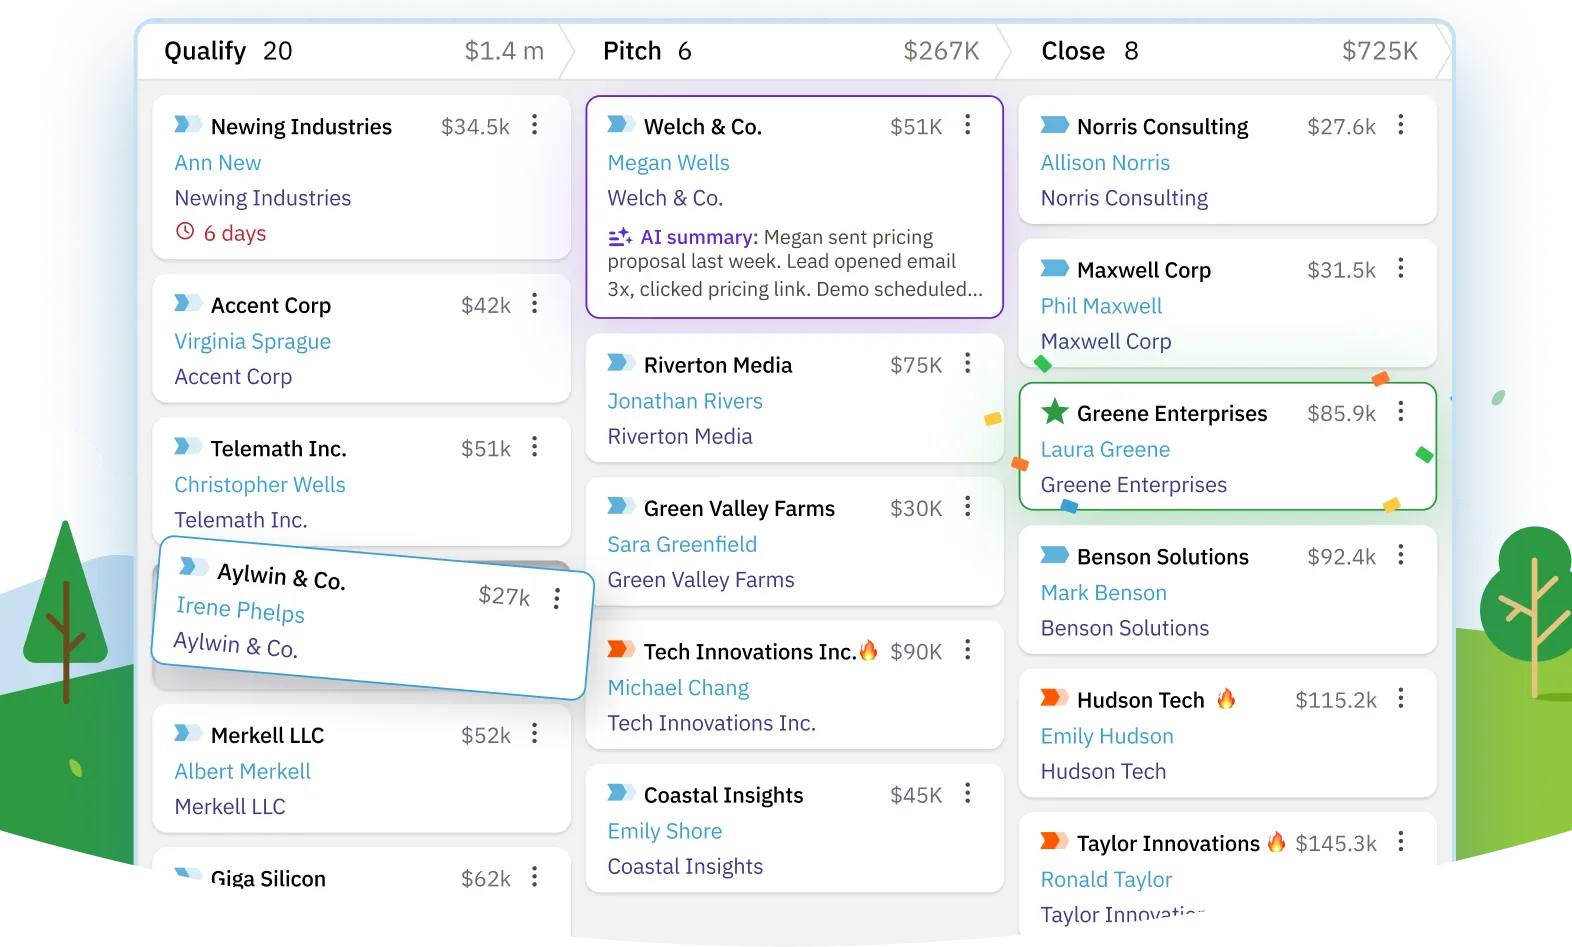The width and height of the screenshot is (1572, 947).
Task: Open the Coastal Insights deal title
Action: [x=723, y=795]
